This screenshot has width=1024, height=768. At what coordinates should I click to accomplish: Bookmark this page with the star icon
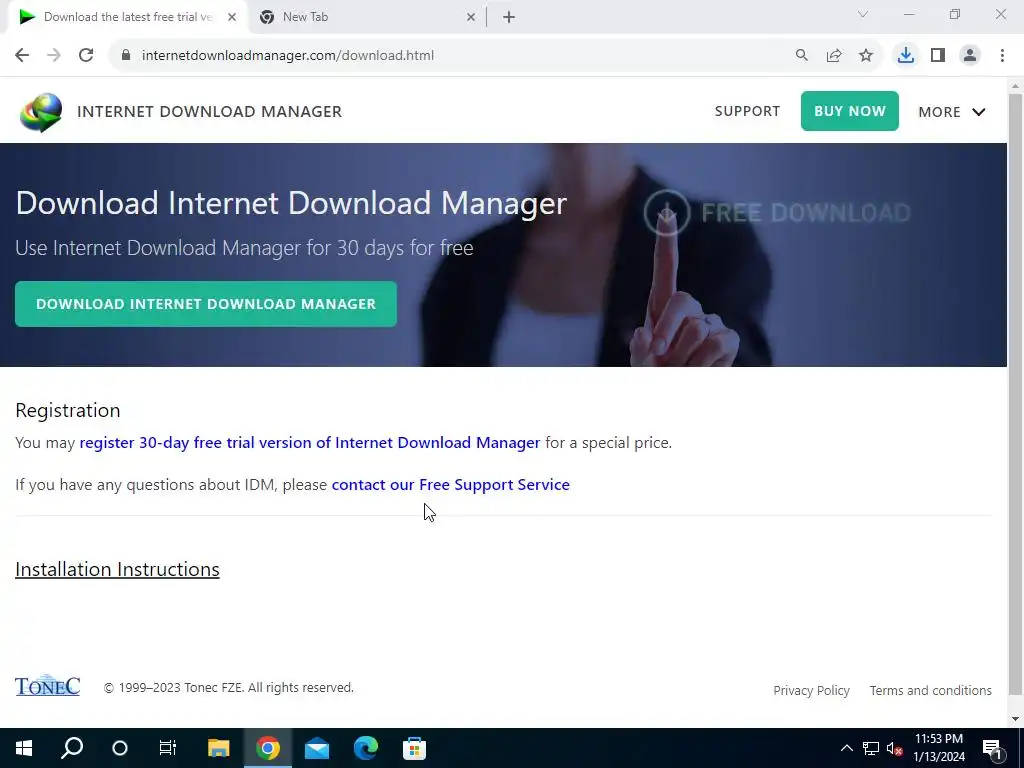coord(866,56)
